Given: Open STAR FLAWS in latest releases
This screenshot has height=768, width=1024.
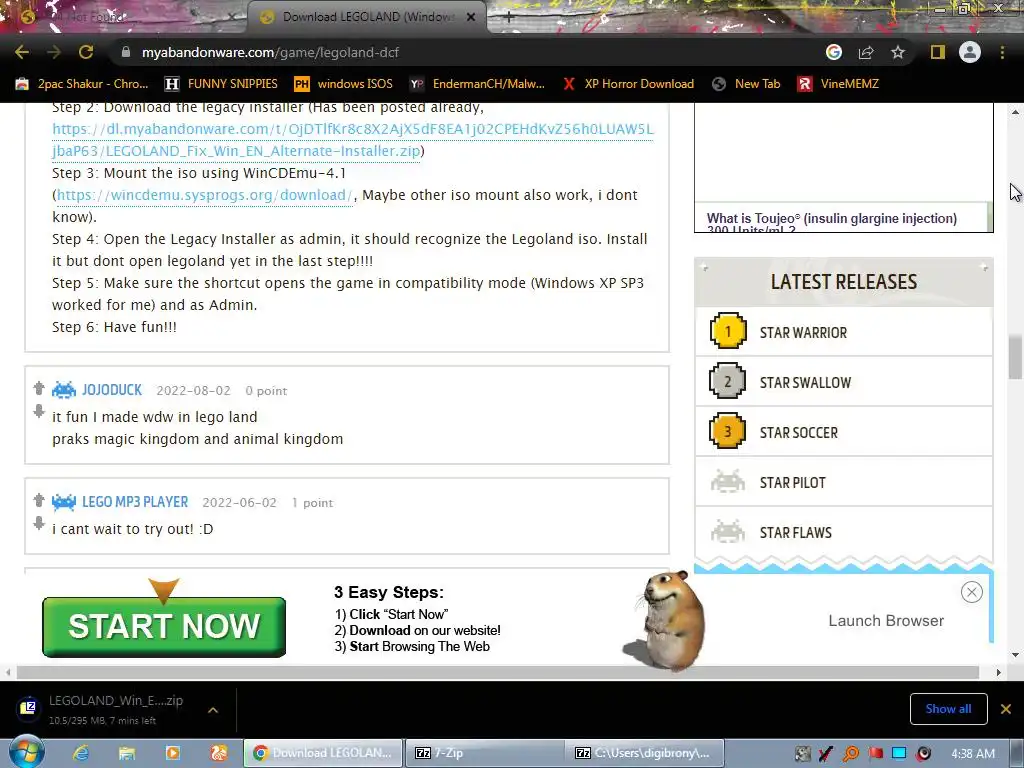Looking at the screenshot, I should click(x=844, y=532).
